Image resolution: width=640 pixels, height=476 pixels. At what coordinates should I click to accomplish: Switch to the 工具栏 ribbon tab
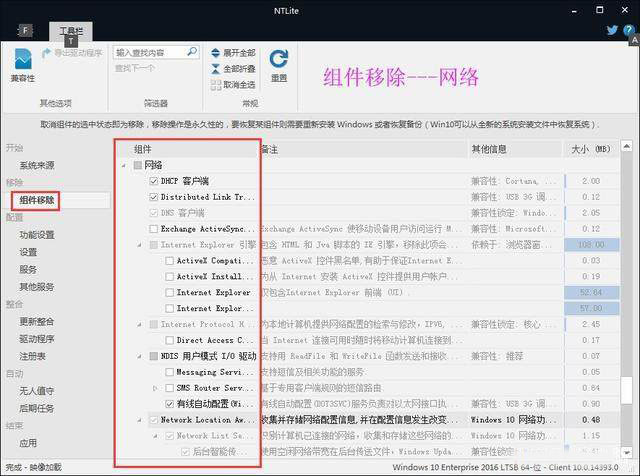(71, 31)
